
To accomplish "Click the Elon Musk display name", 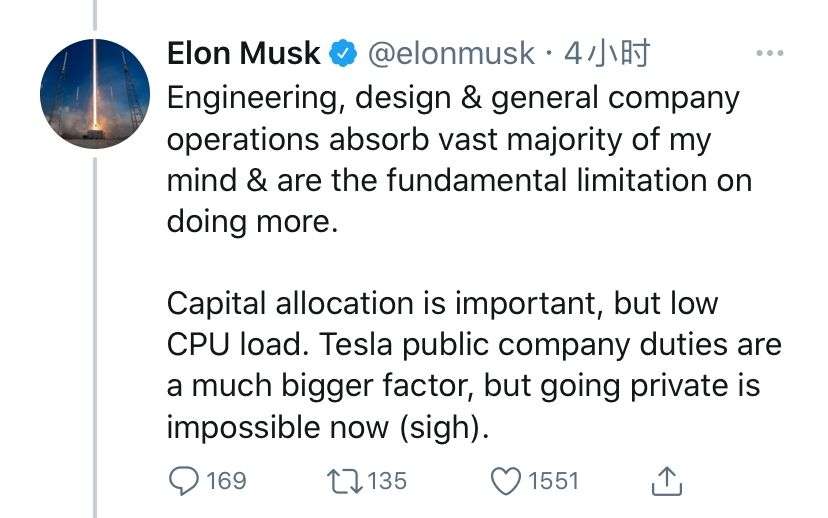I will click(x=243, y=53).
